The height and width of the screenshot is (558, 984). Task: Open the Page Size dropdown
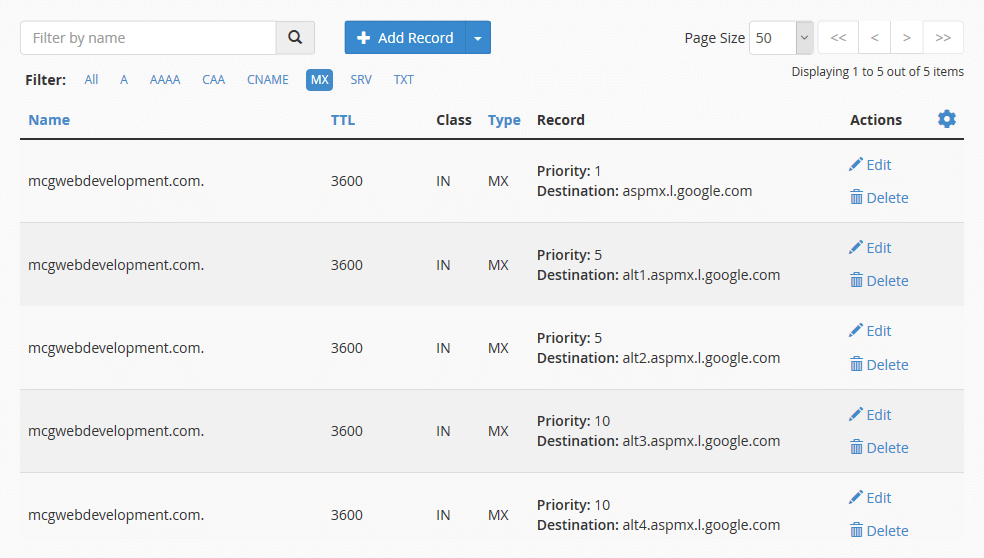pos(781,38)
